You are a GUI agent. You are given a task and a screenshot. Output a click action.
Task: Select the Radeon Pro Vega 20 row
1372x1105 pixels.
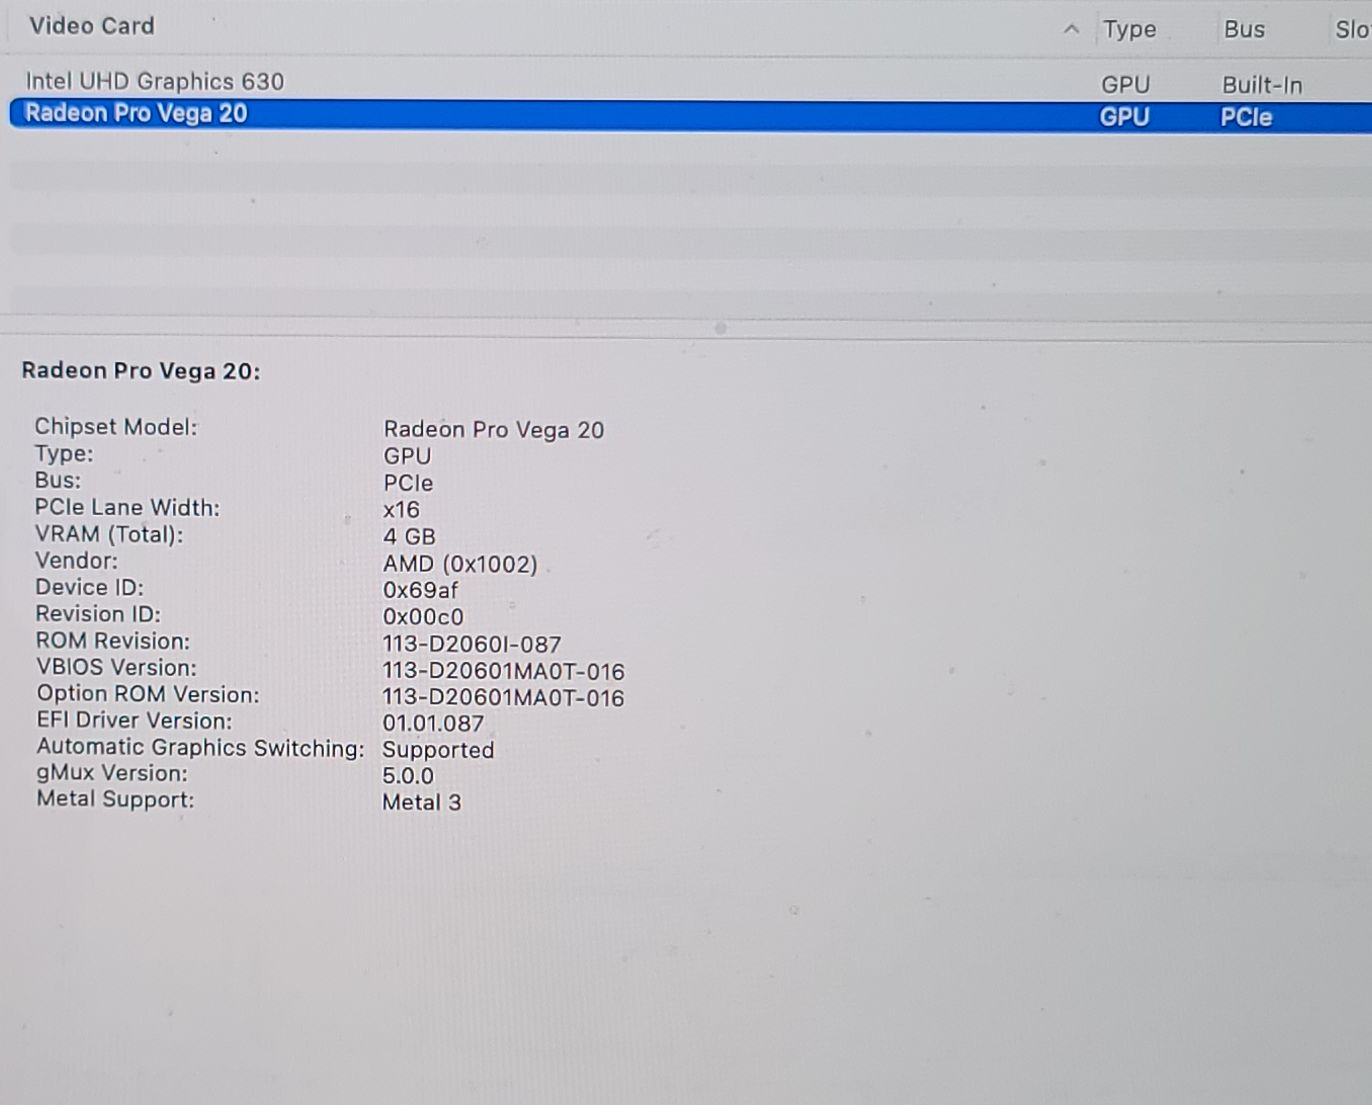coord(136,114)
